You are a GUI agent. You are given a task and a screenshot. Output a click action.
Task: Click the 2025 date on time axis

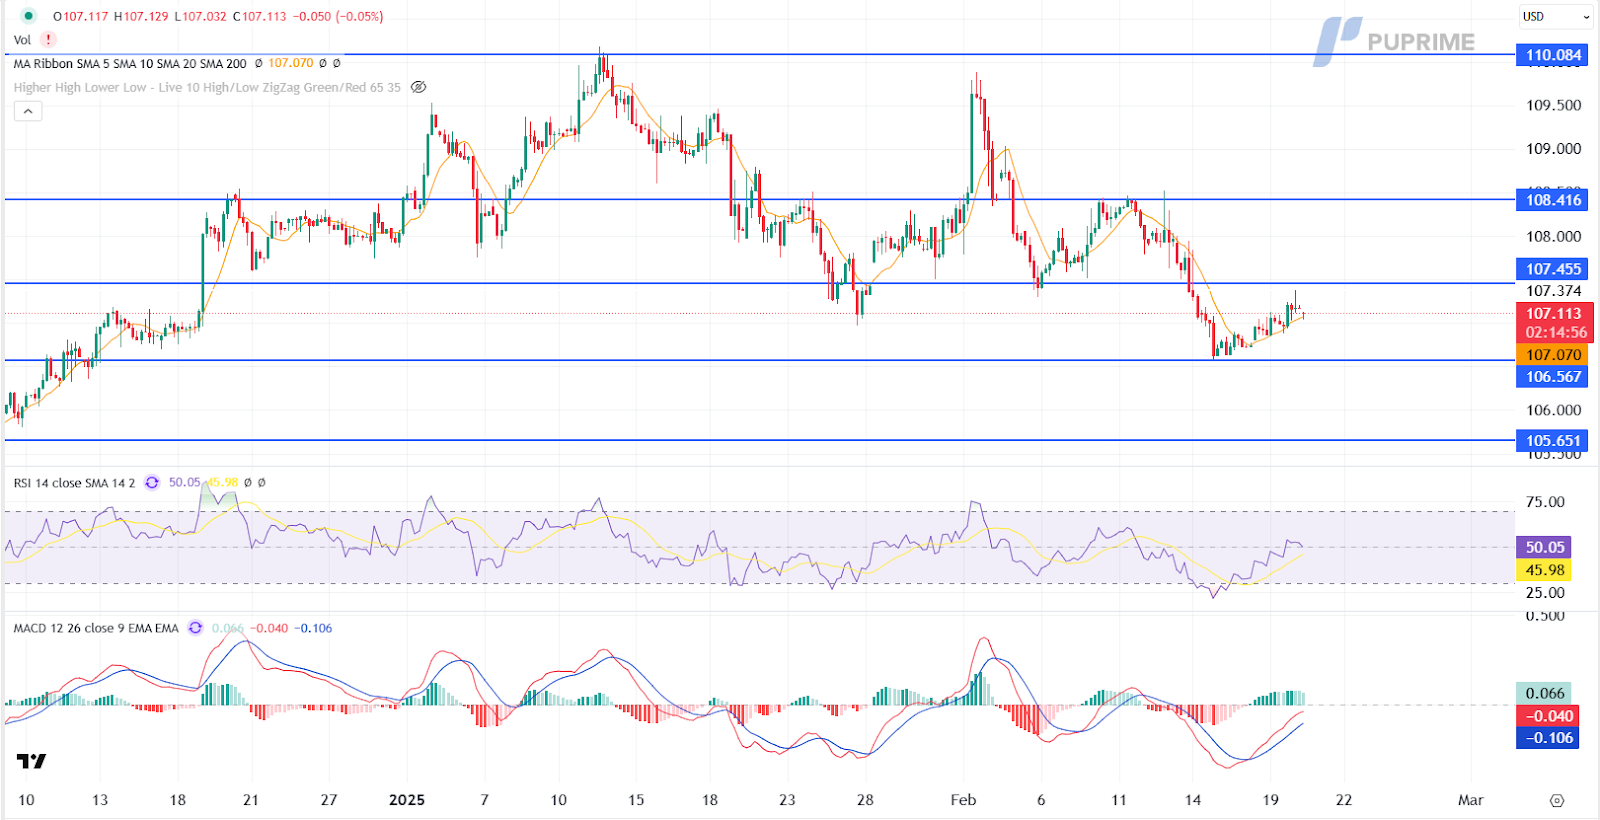(407, 800)
